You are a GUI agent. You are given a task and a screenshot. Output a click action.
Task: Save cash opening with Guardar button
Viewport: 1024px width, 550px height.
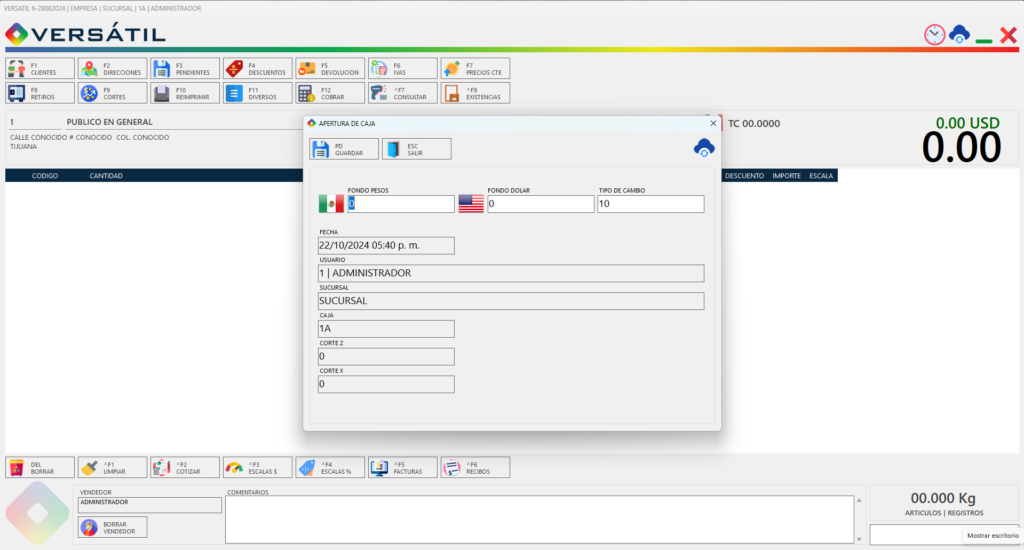[x=344, y=149]
